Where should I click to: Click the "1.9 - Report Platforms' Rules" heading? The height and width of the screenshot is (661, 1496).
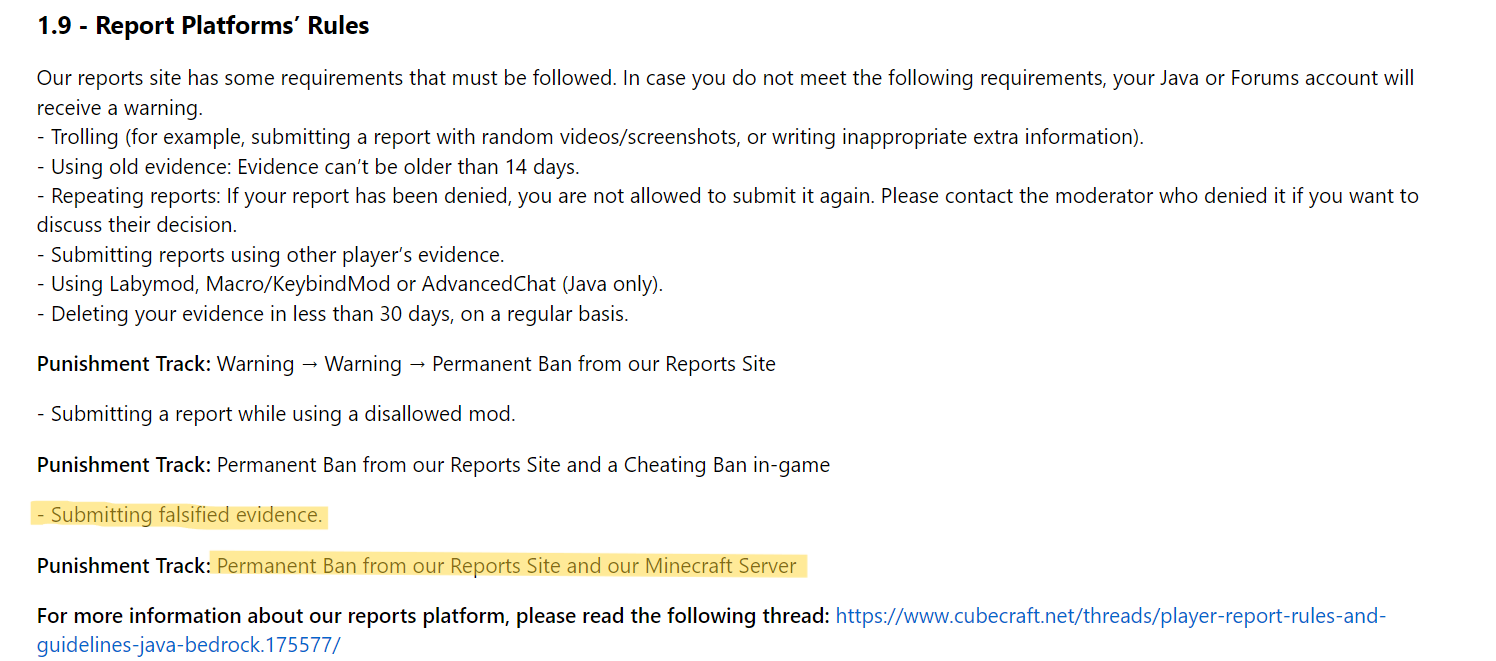coord(203,26)
